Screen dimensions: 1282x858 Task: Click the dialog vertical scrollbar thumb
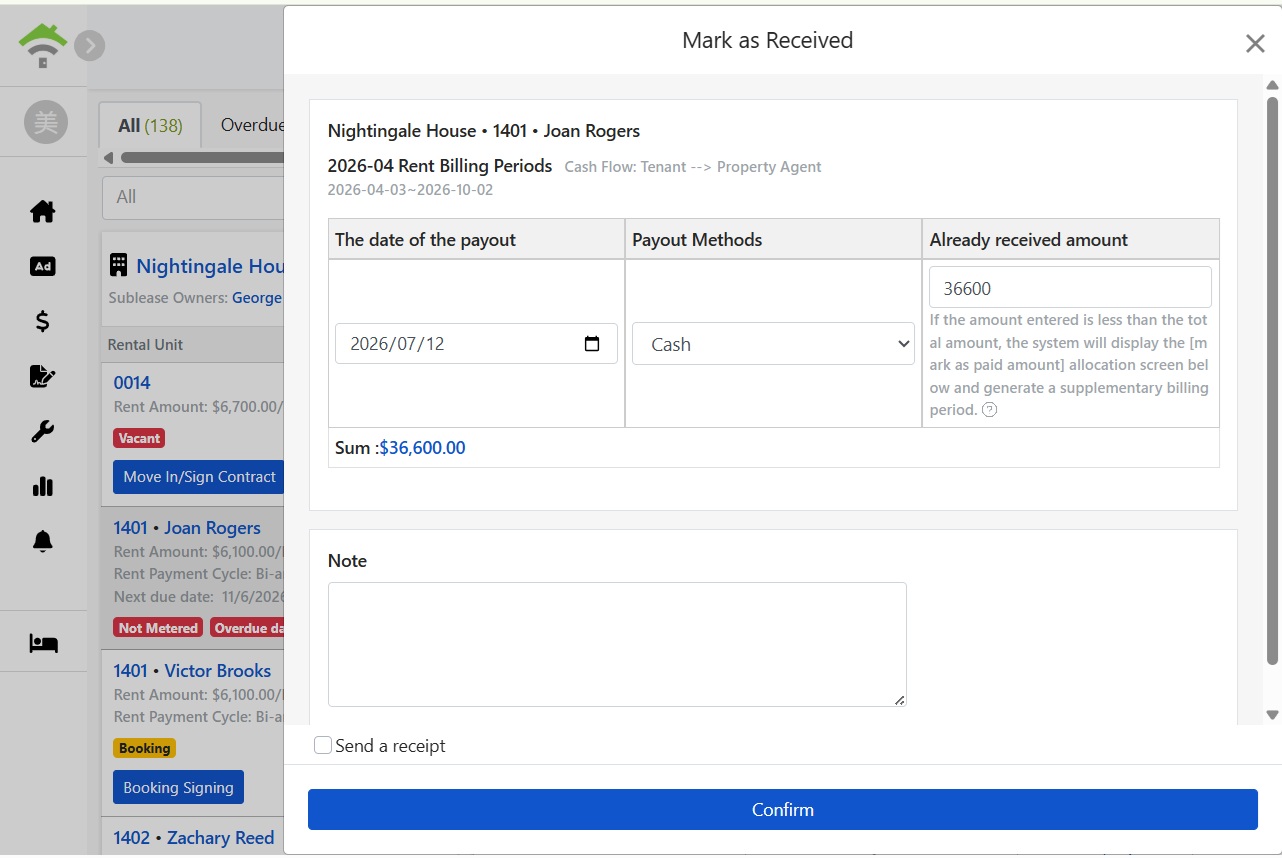tap(1272, 380)
